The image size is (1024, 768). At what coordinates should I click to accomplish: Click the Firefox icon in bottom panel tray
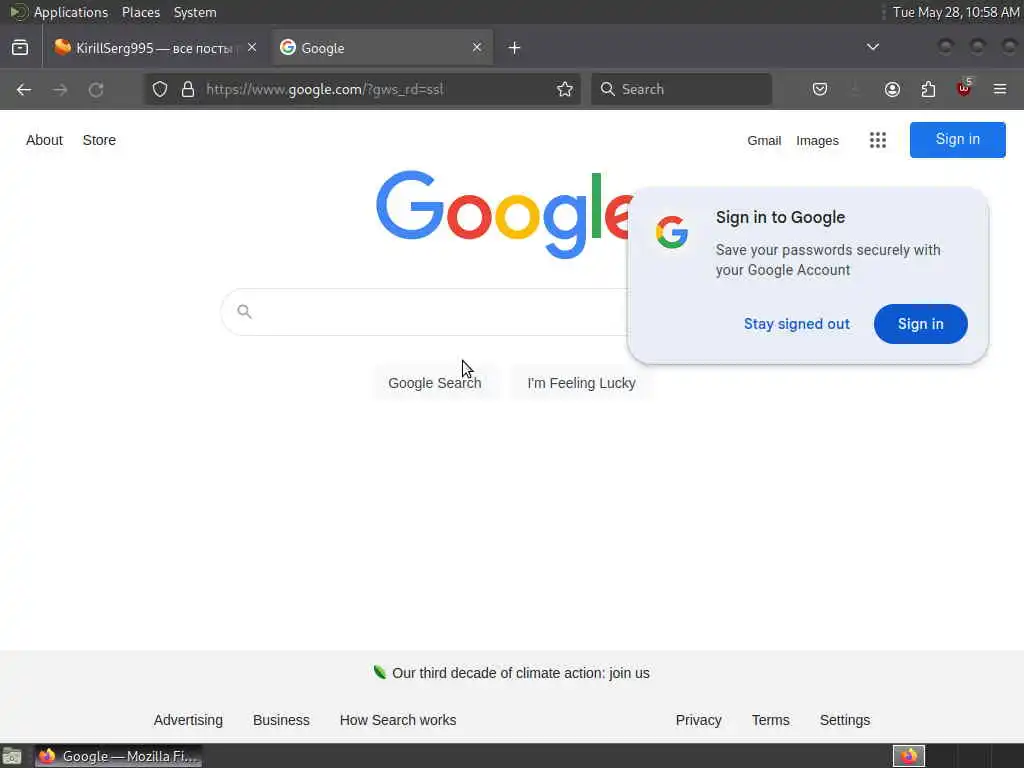909,756
